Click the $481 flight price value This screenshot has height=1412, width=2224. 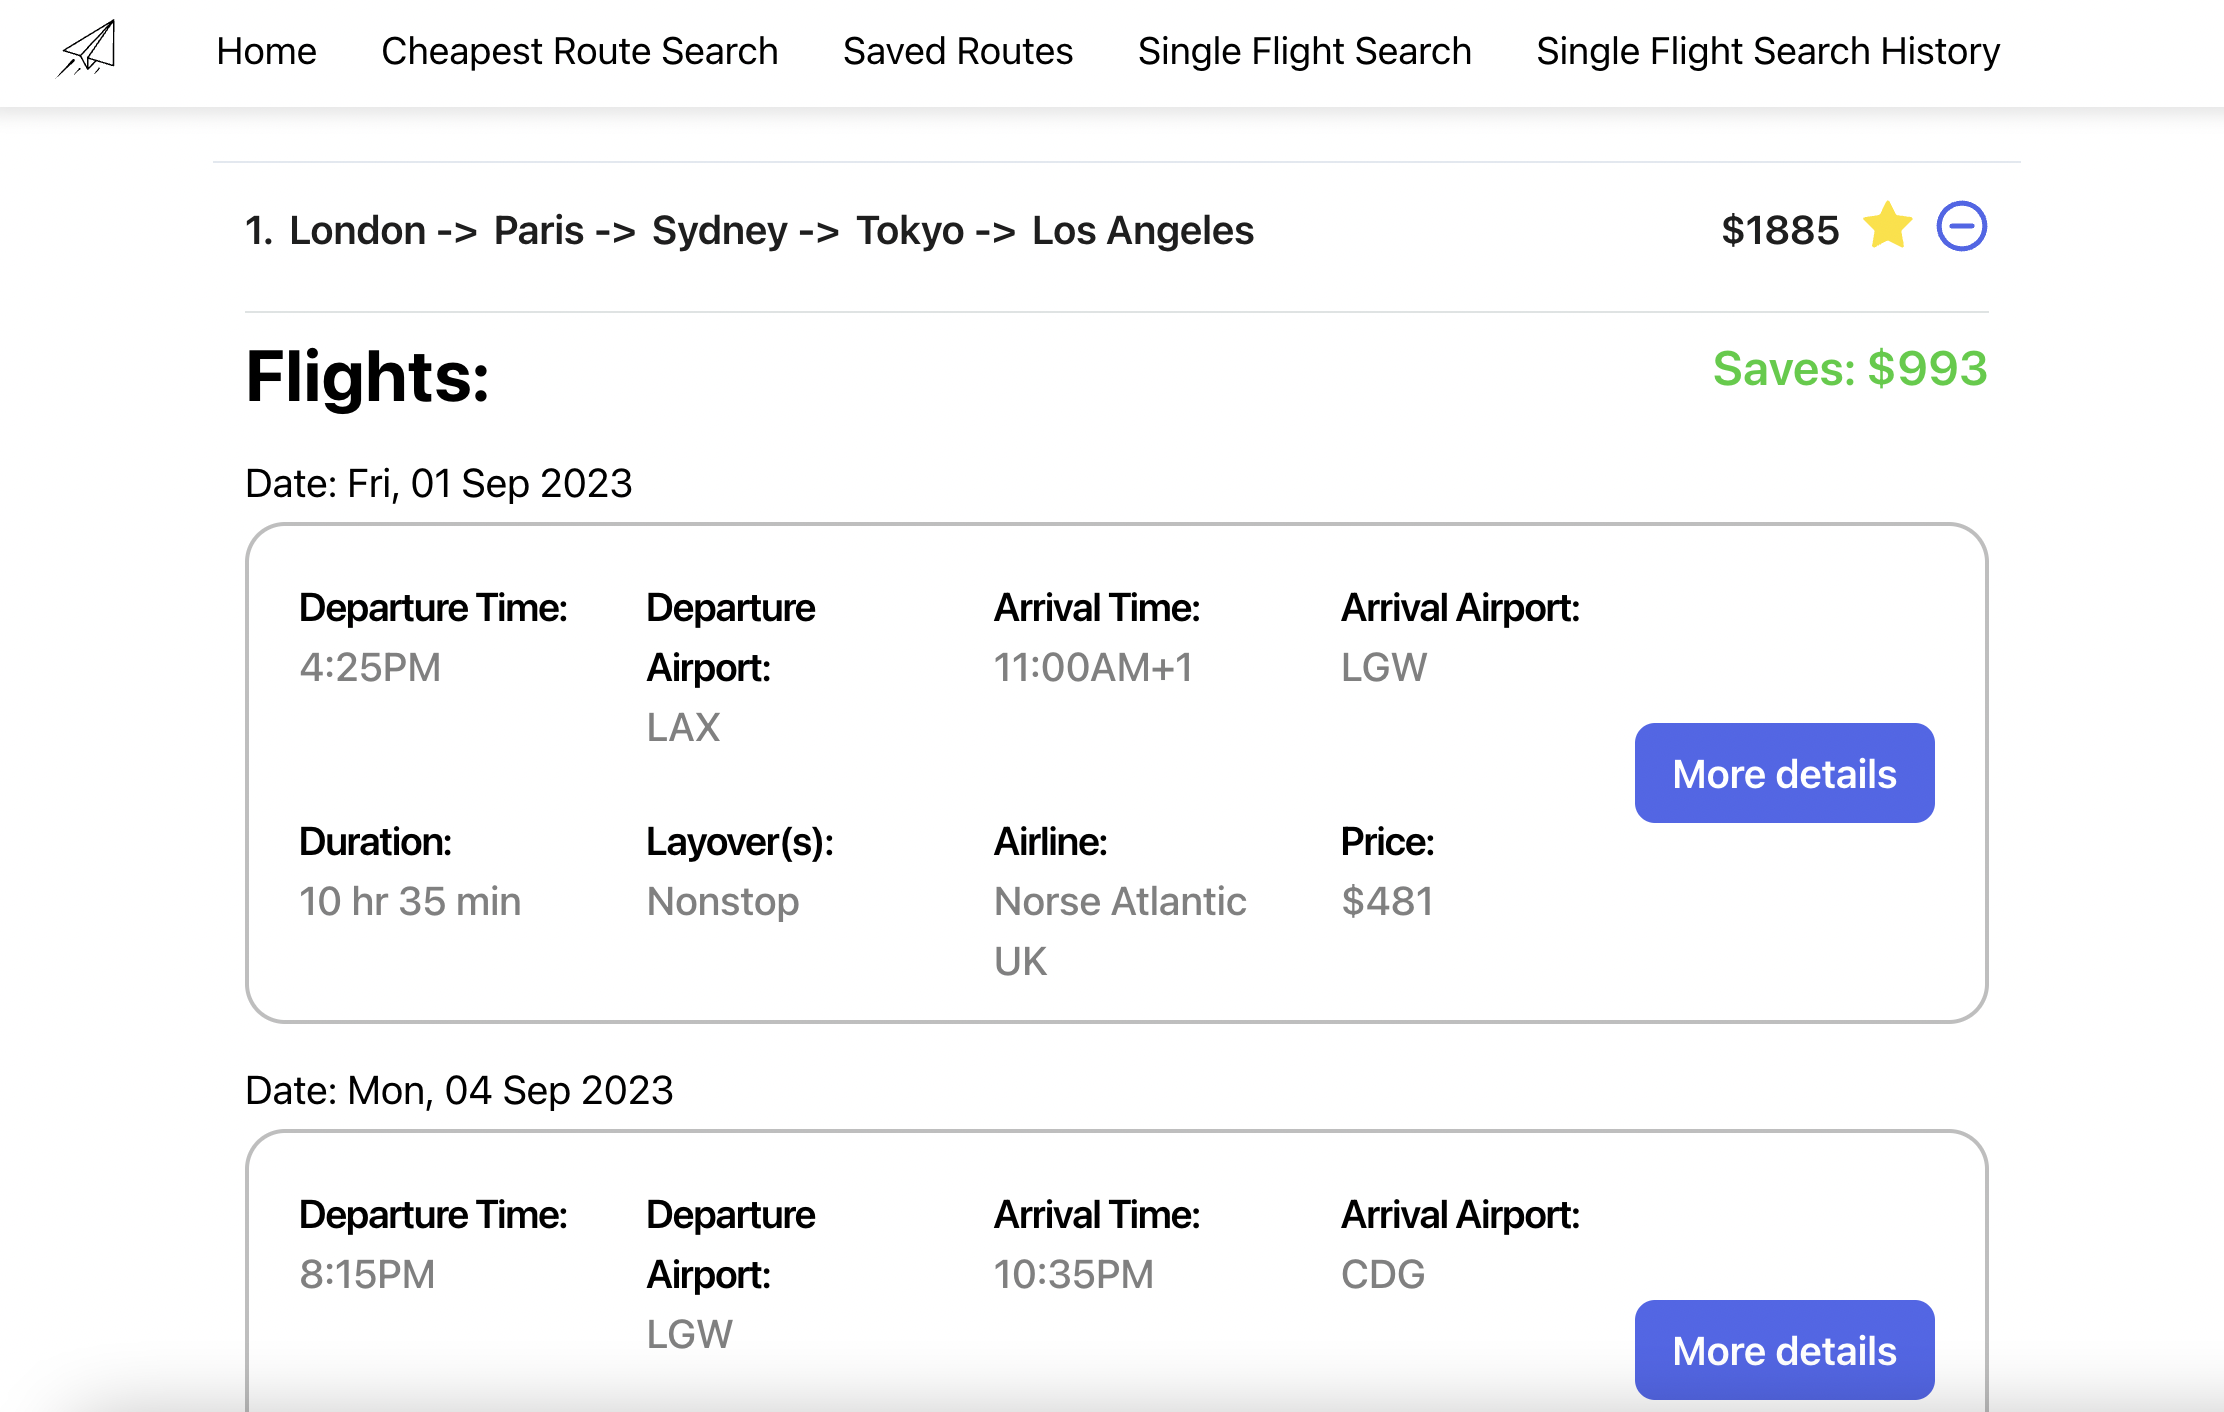point(1387,902)
